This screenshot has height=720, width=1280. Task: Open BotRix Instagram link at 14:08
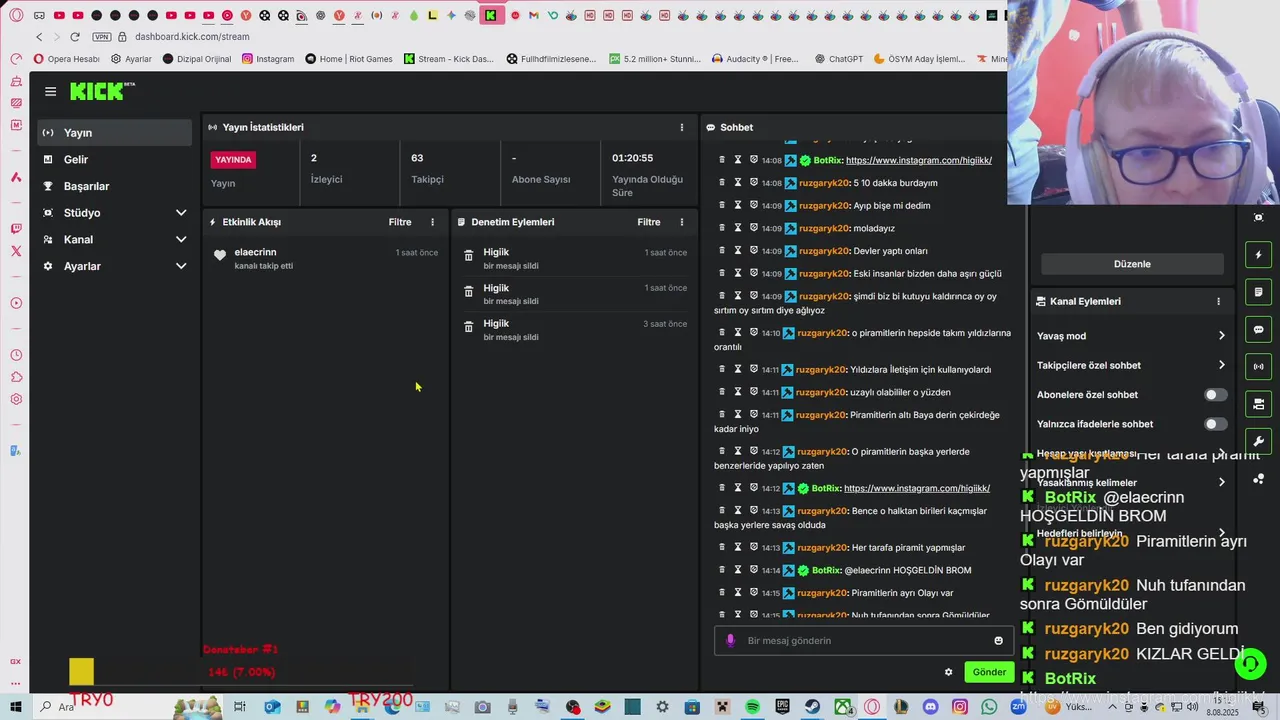pos(918,160)
